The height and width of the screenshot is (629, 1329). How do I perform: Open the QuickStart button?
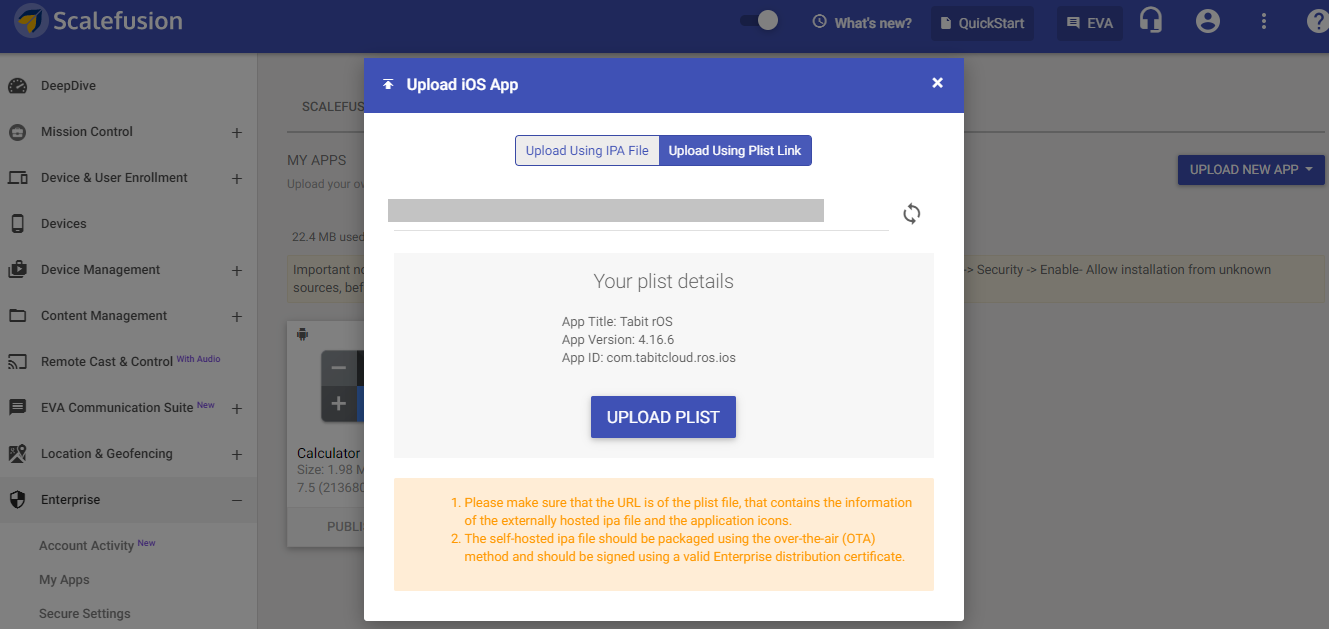[x=981, y=23]
